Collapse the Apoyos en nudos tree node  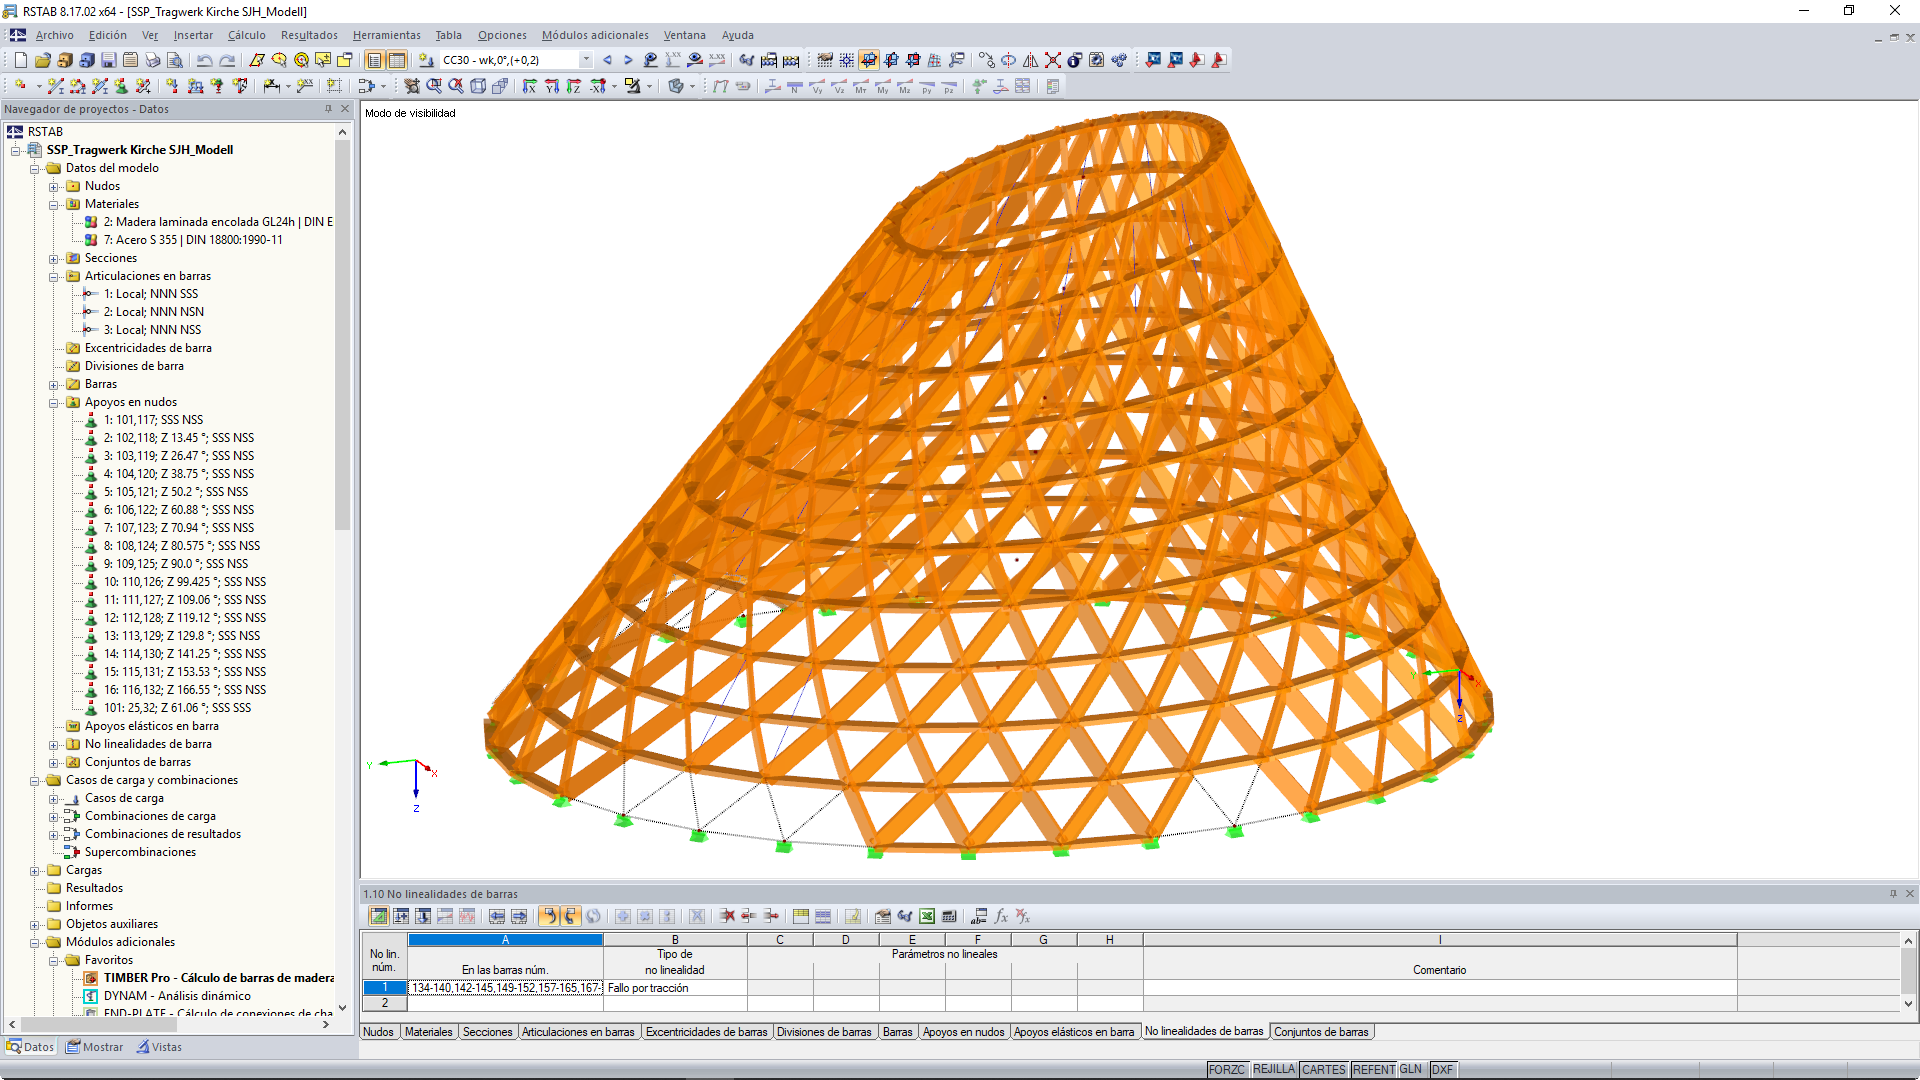tap(54, 402)
